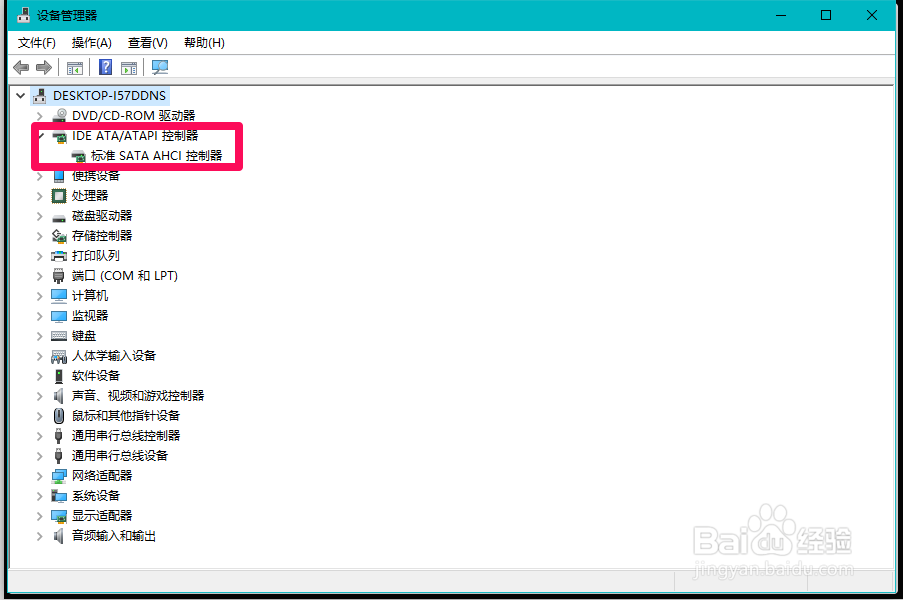Click the 通用串行总线控制器 USB icon
Viewport: 903px width, 600px height.
pos(59,436)
